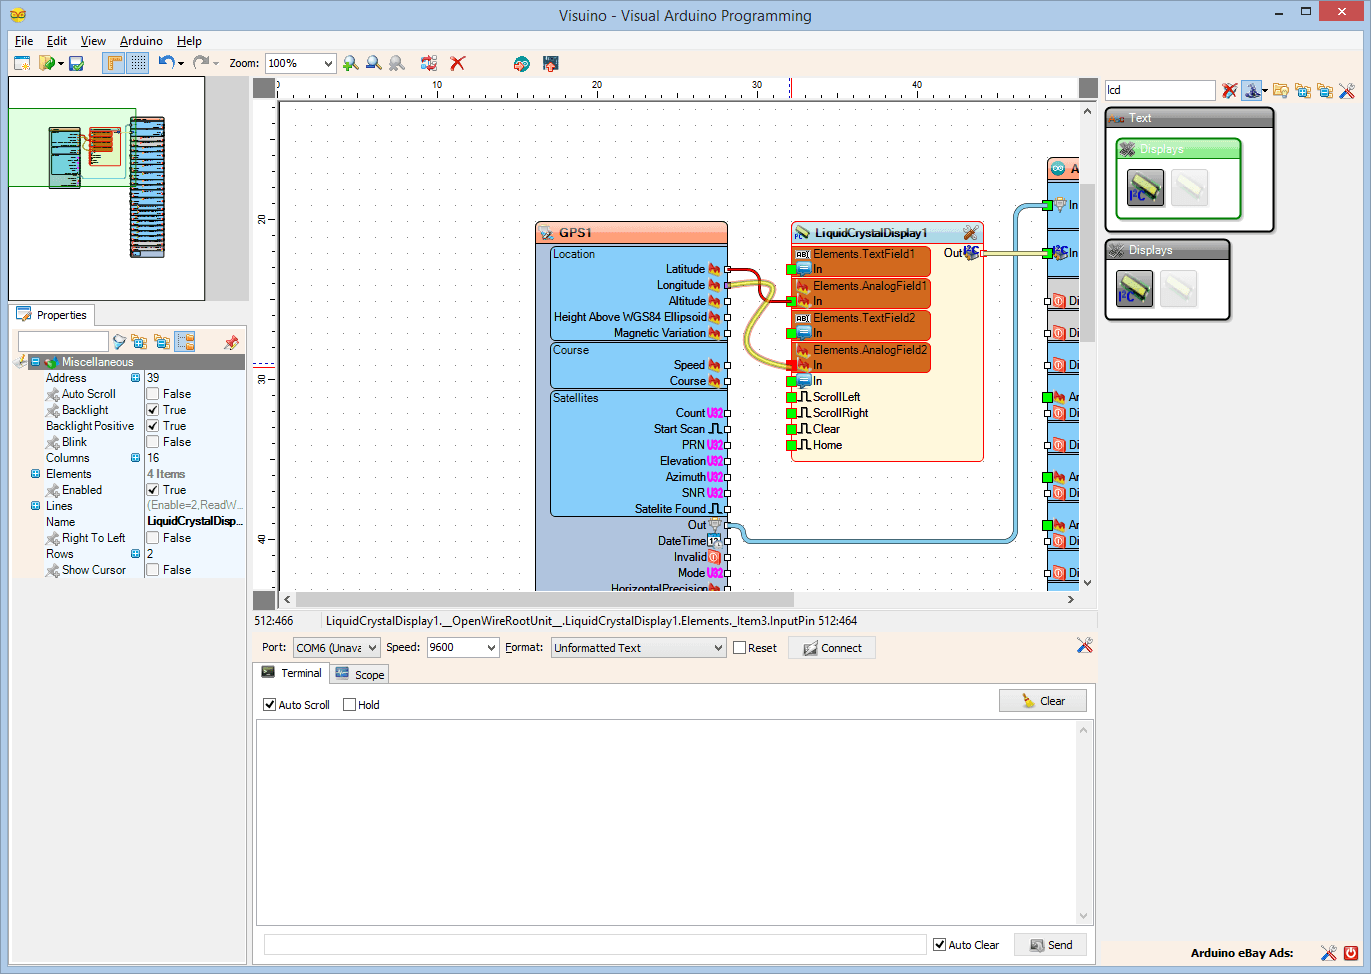The height and width of the screenshot is (974, 1371).
Task: Open a new project with the New Project icon
Action: click(x=22, y=63)
